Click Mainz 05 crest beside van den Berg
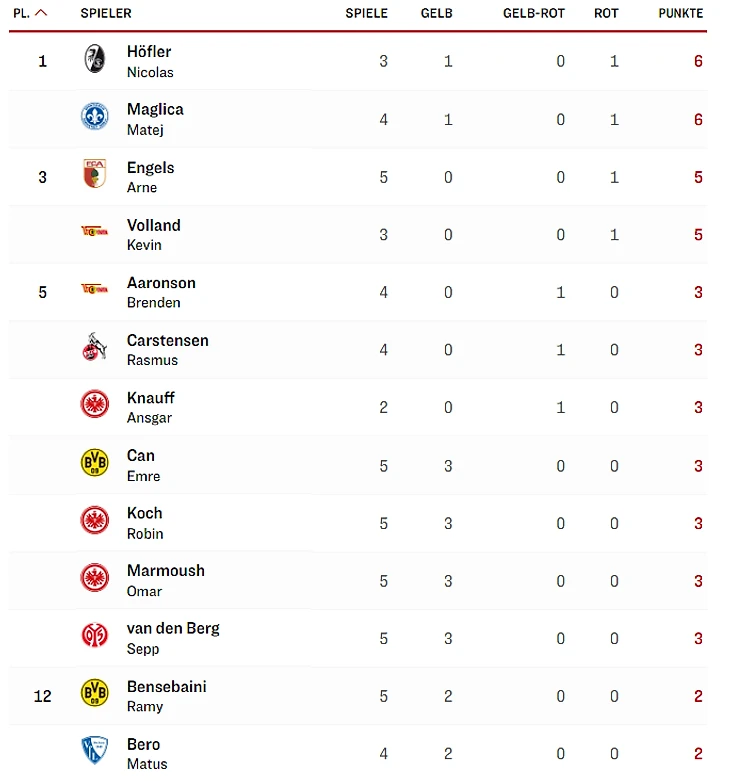 coord(95,636)
